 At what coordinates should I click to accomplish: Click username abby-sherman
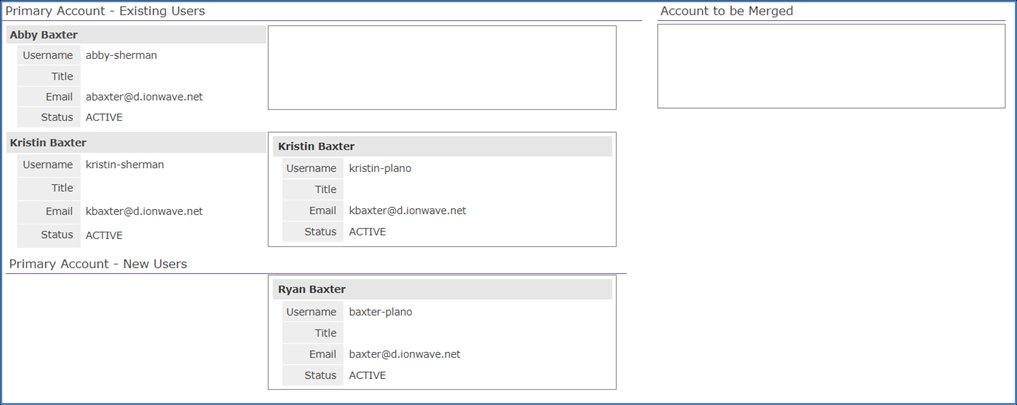pos(121,55)
